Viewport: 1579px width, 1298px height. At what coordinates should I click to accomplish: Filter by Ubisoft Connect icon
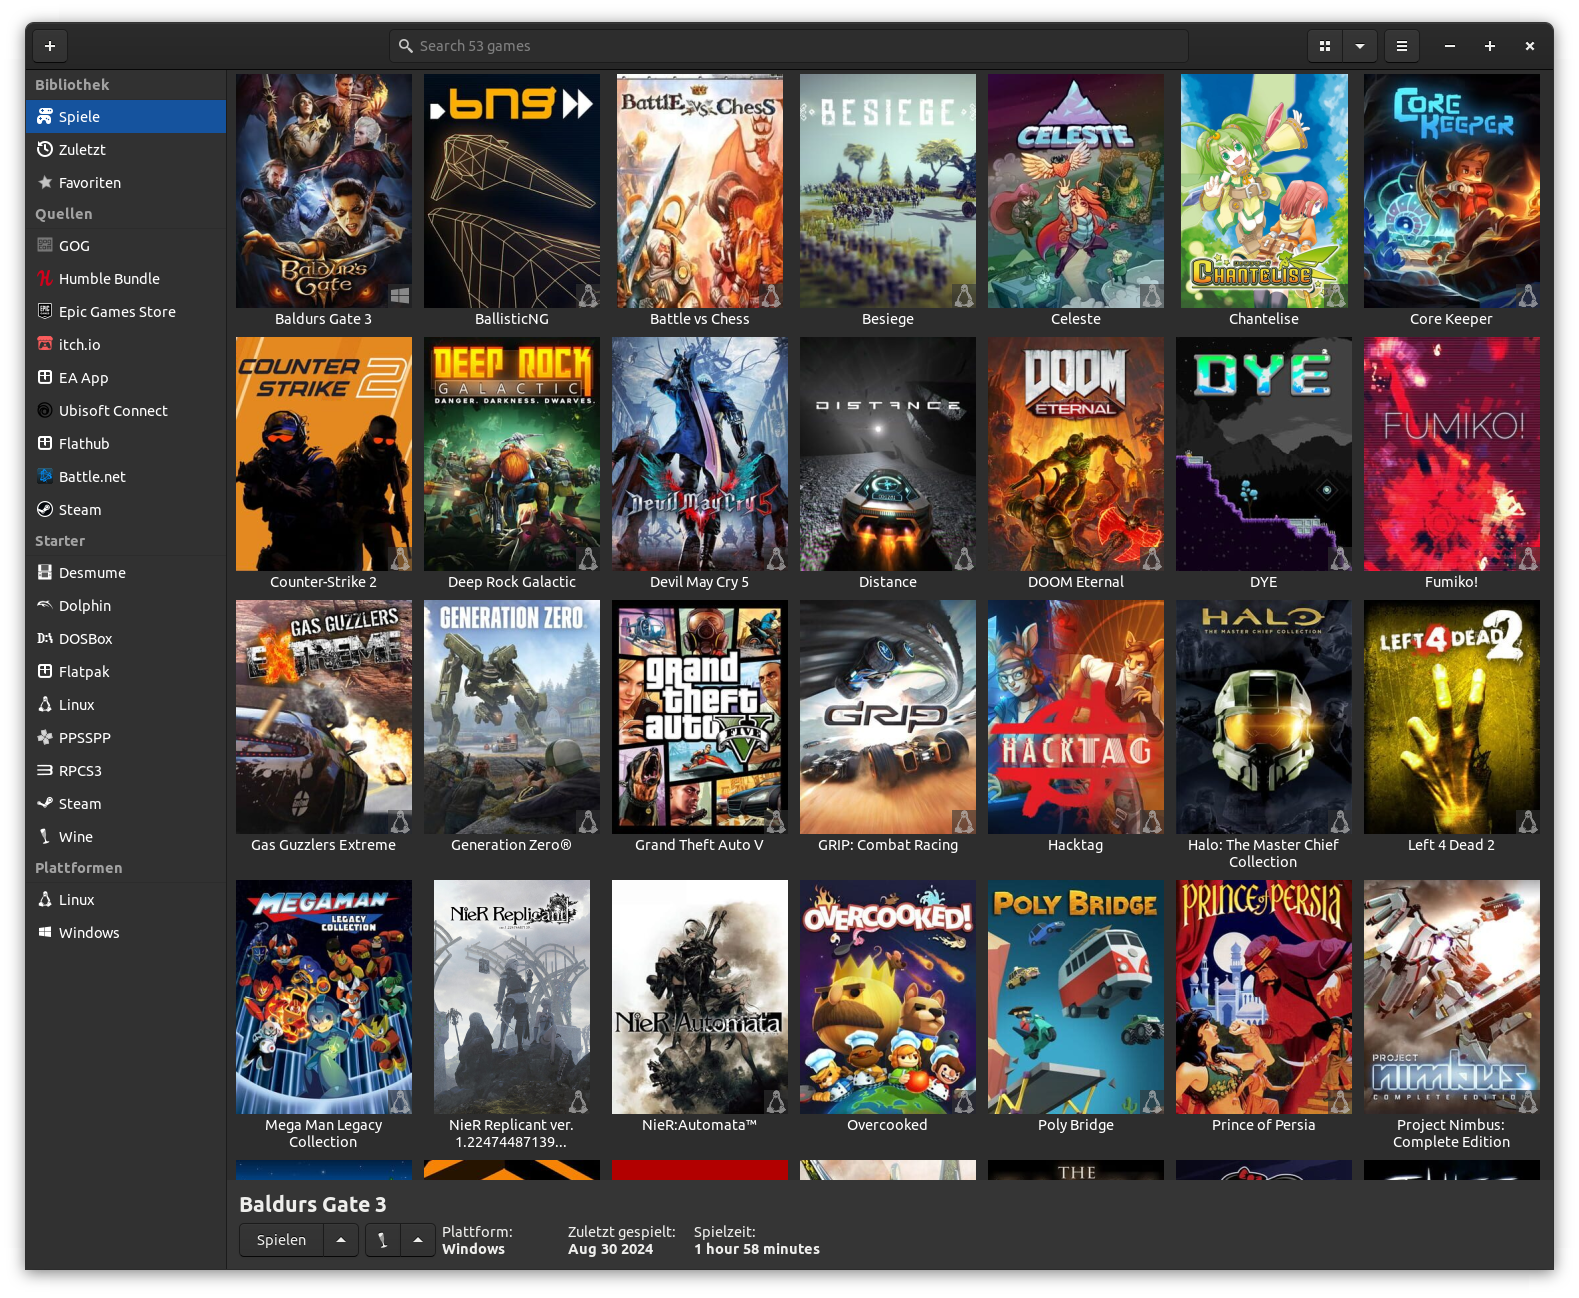(x=45, y=411)
